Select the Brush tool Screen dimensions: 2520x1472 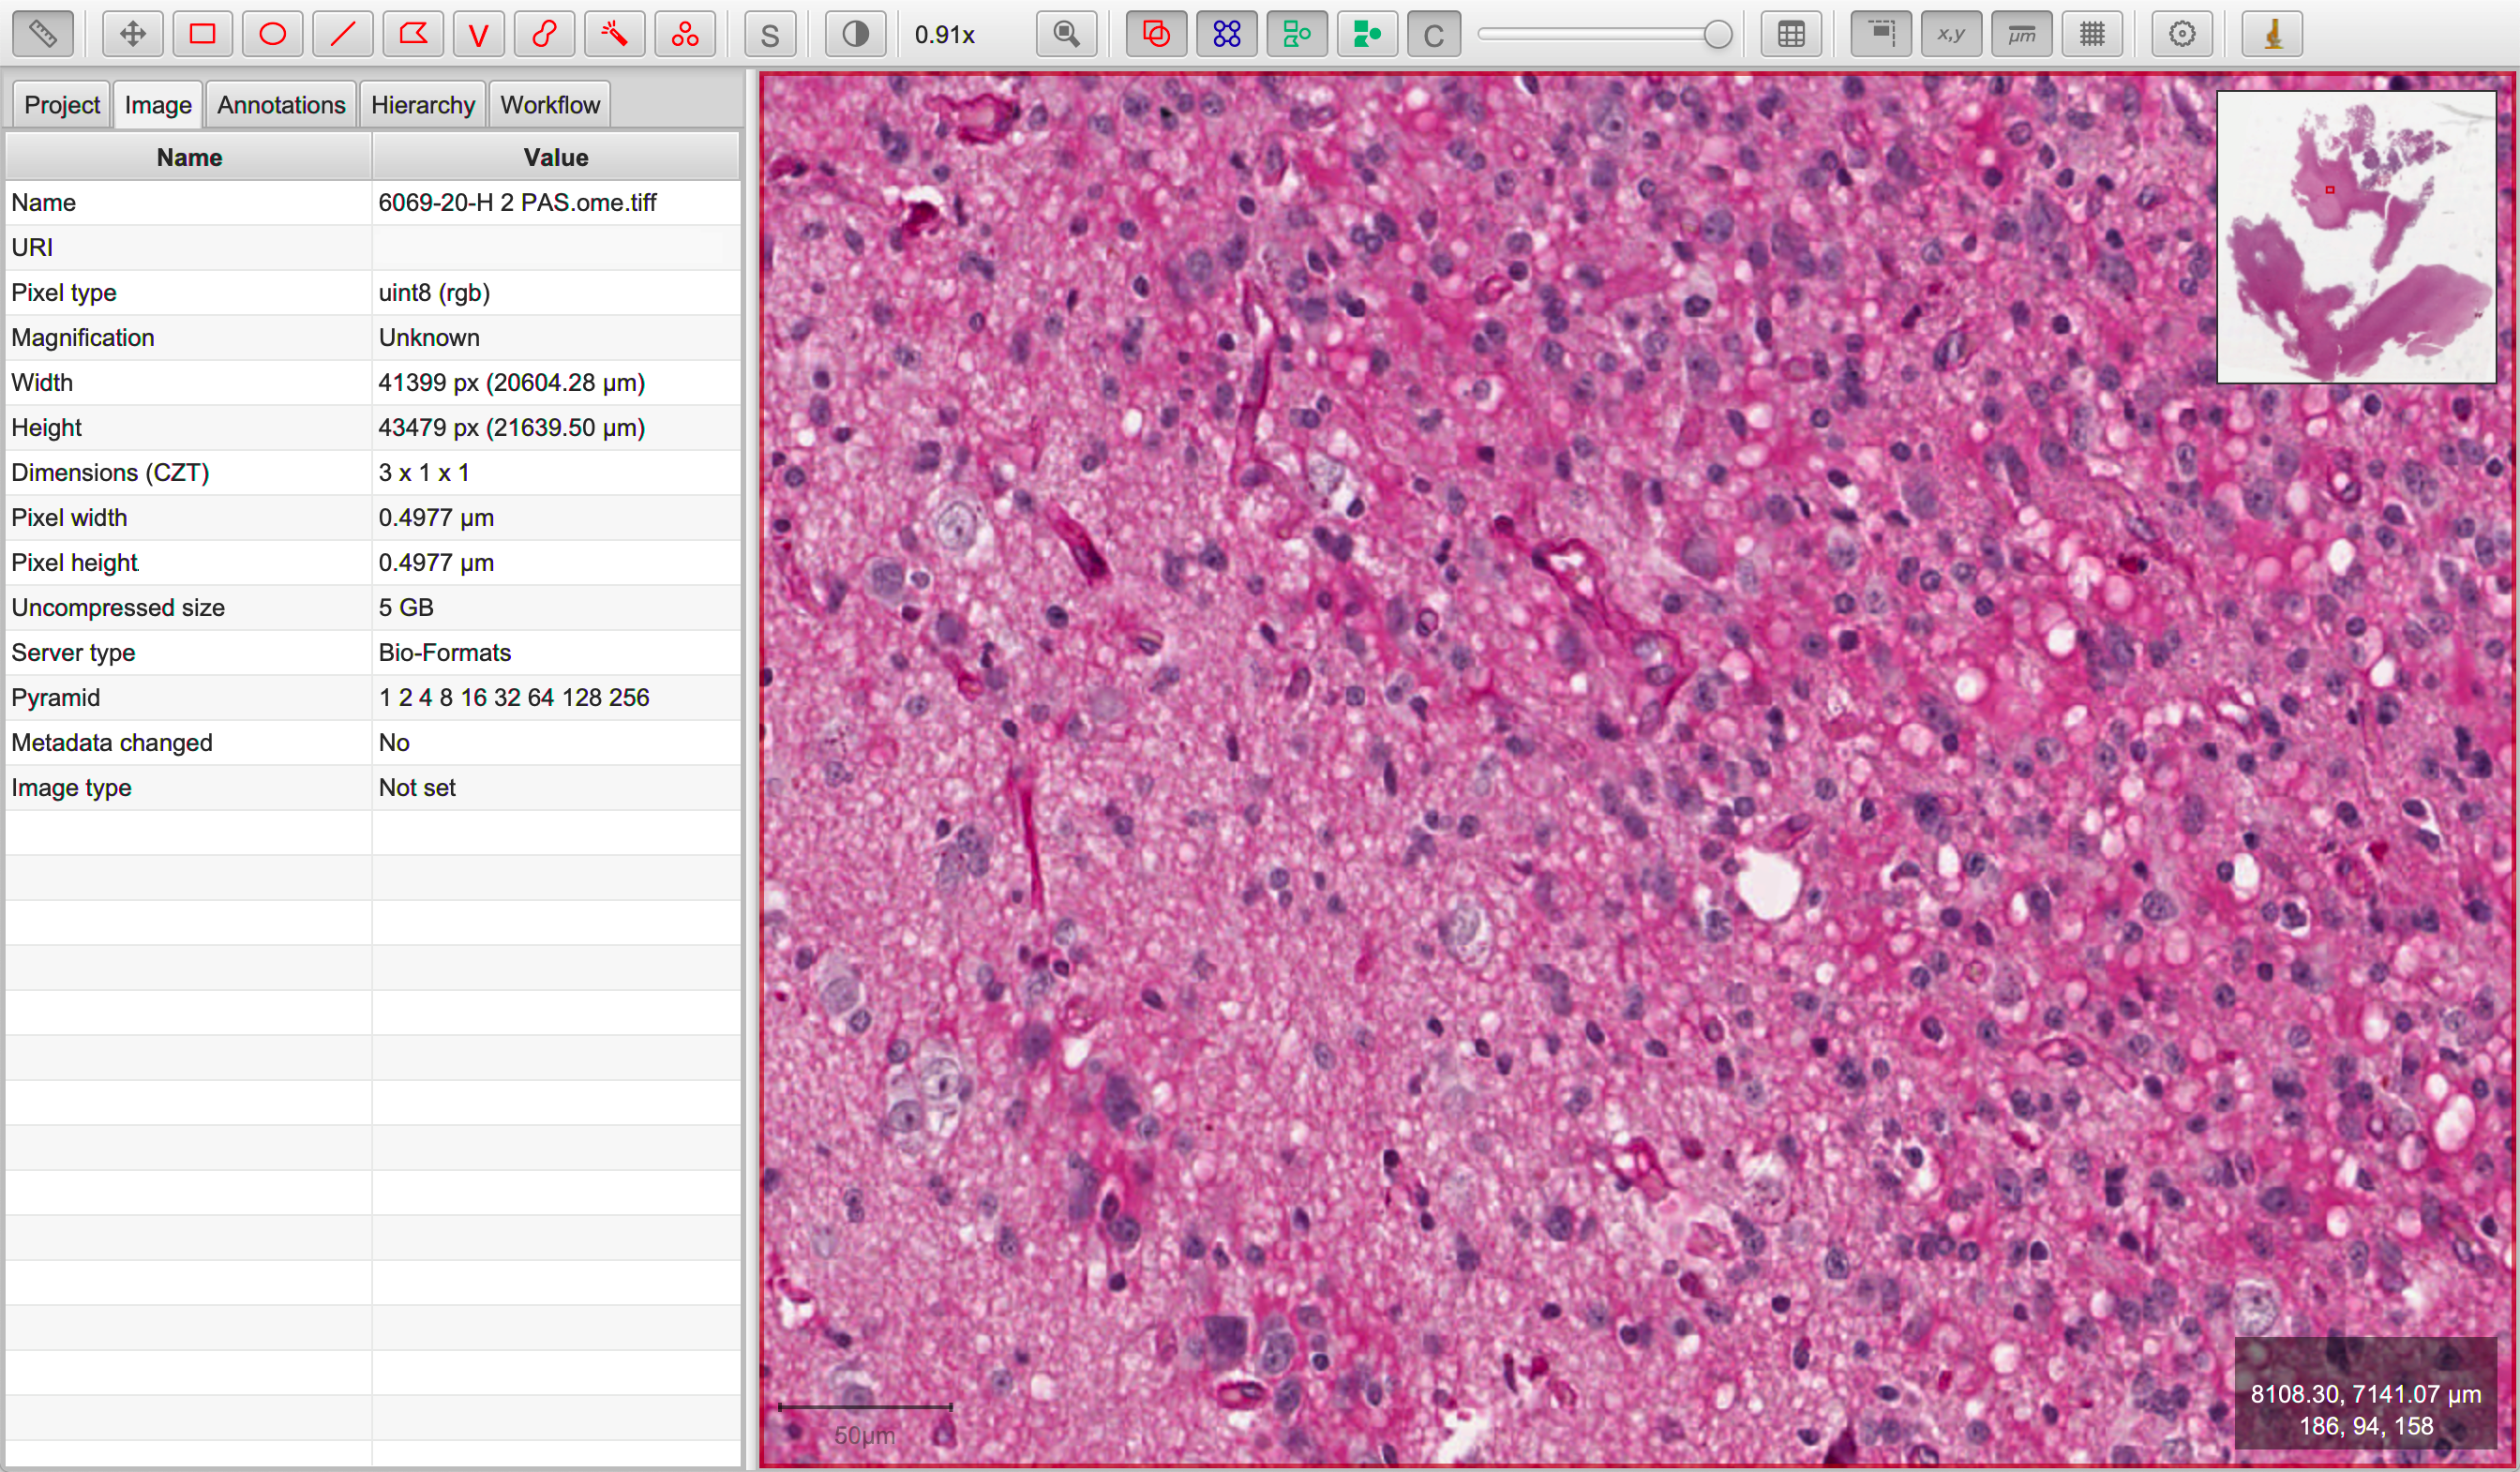(x=544, y=35)
